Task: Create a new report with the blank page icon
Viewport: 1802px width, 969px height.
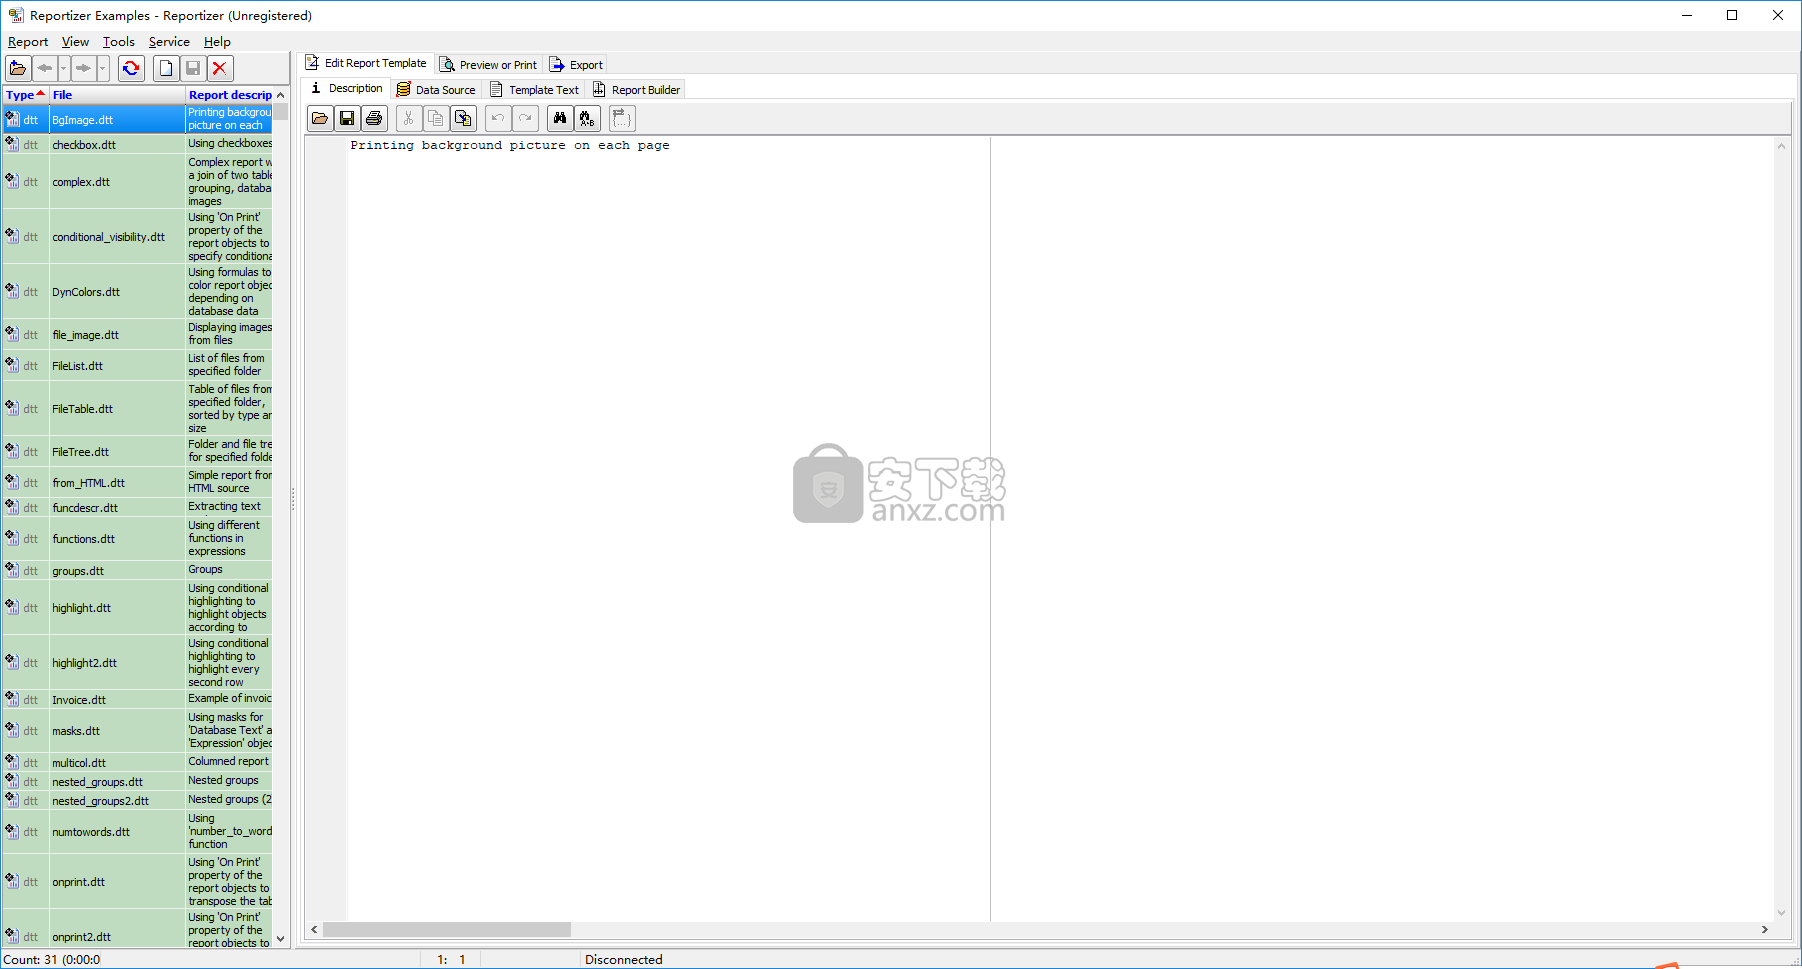Action: (x=166, y=68)
